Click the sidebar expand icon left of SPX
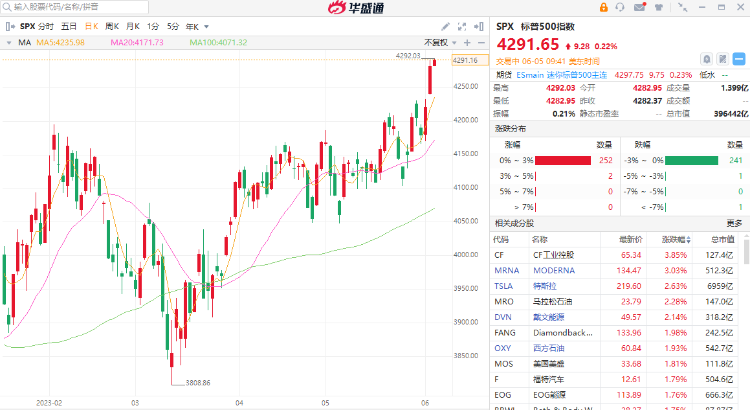The height and width of the screenshot is (410, 750). pos(10,27)
